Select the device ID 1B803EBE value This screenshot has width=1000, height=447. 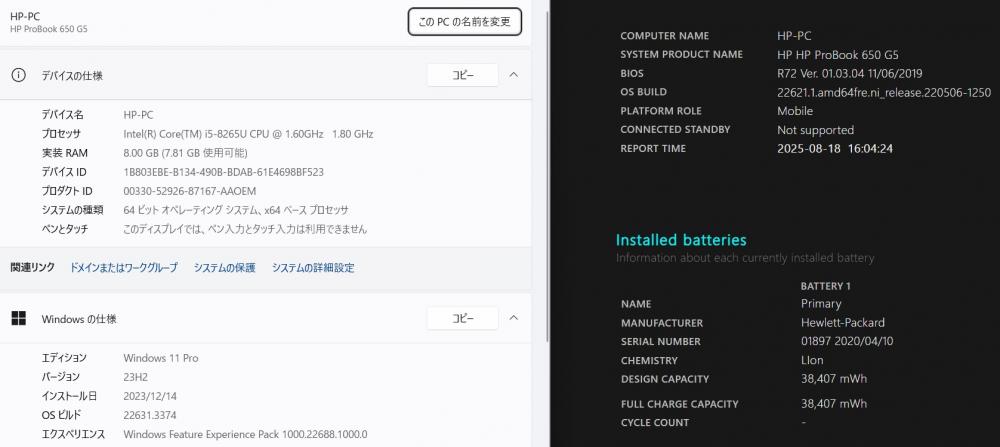223,172
